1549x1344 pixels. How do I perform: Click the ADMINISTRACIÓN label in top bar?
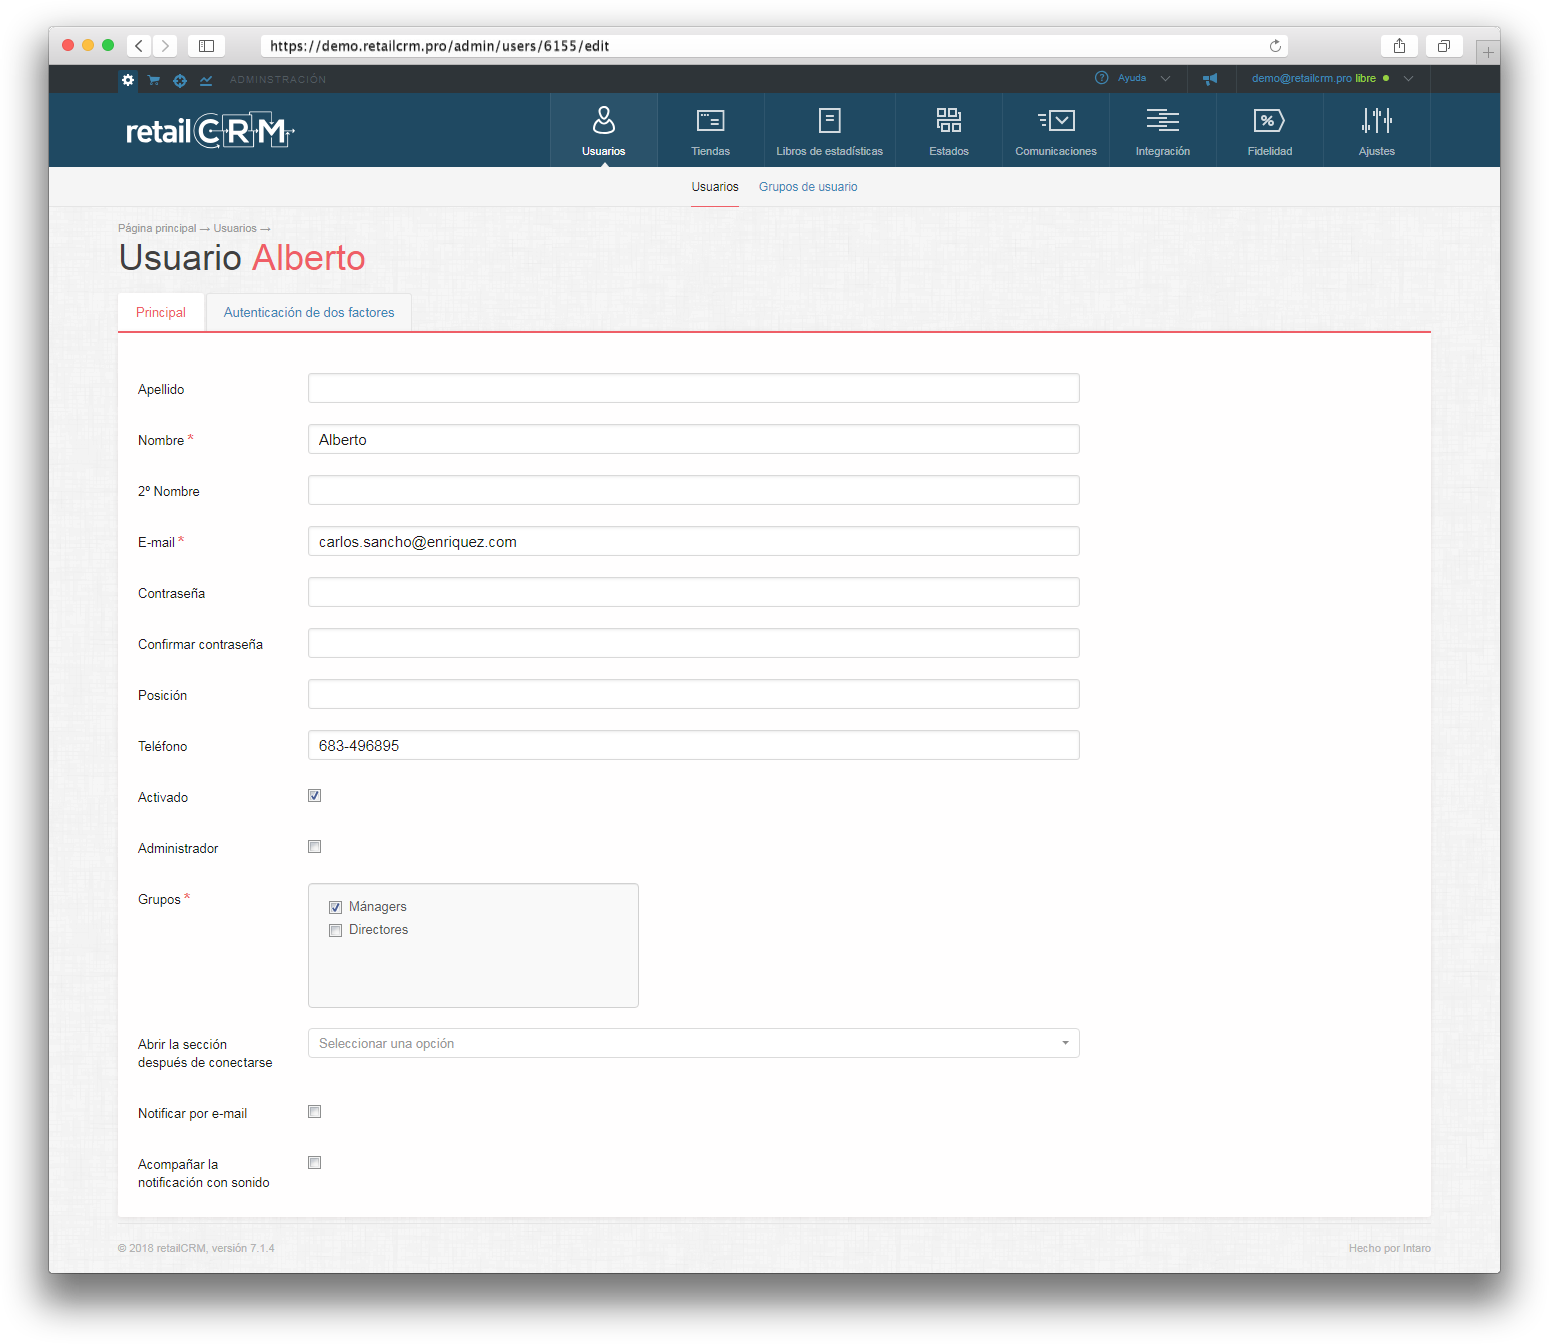pos(278,80)
